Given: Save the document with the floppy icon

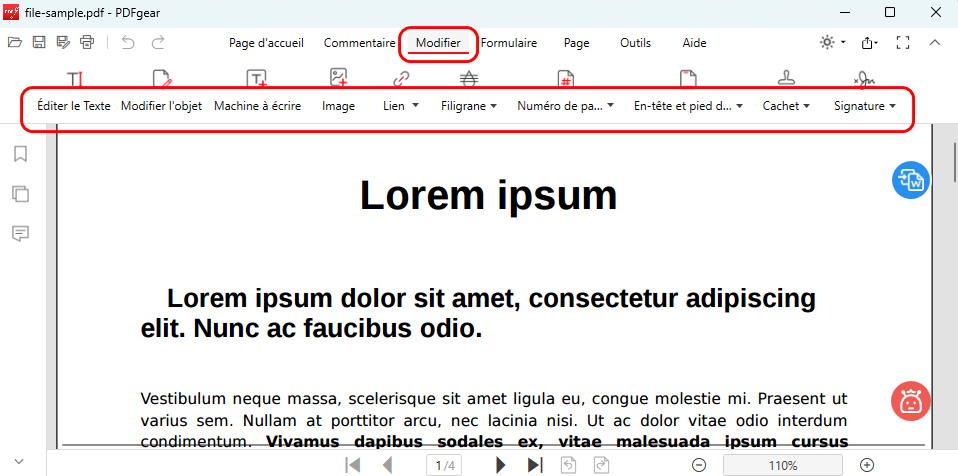Looking at the screenshot, I should click(x=38, y=42).
